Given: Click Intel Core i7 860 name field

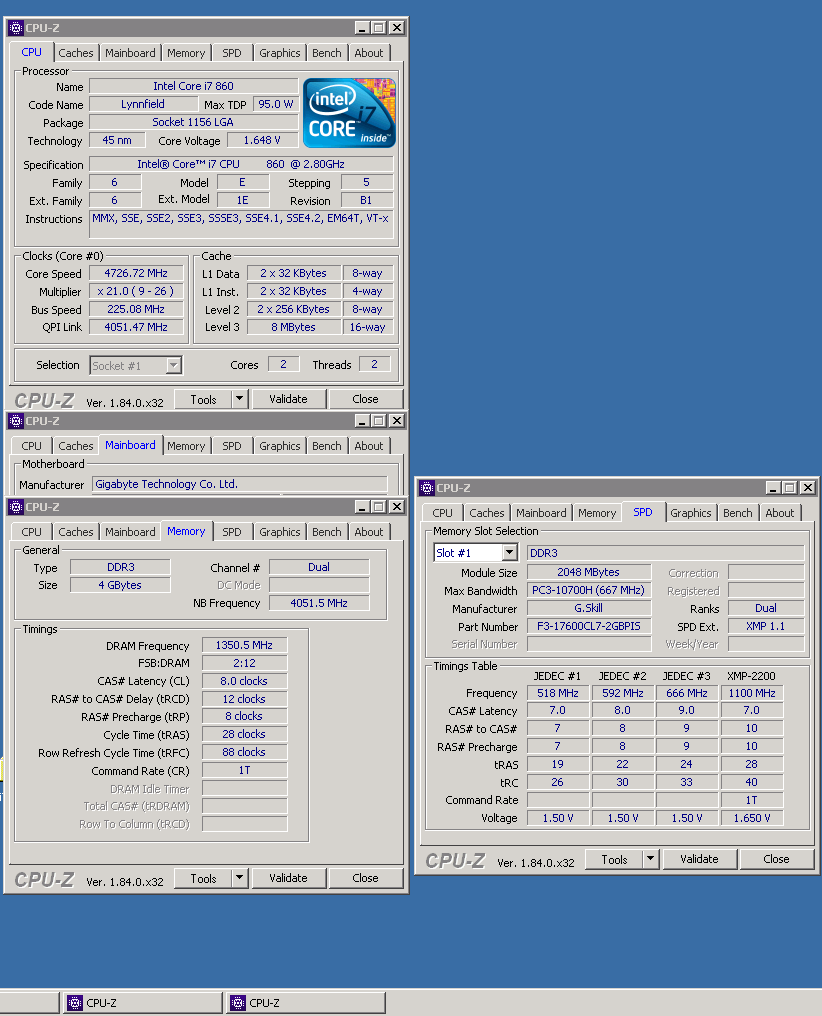Looking at the screenshot, I should click(x=194, y=86).
